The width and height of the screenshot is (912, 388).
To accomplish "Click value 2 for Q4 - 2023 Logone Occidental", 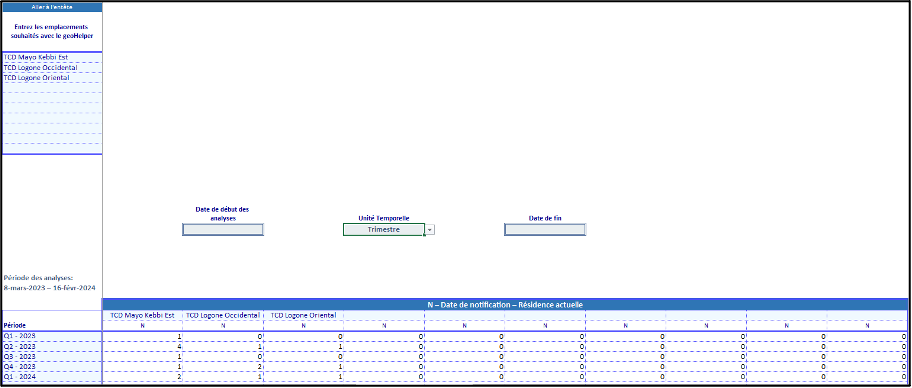I will coord(223,366).
